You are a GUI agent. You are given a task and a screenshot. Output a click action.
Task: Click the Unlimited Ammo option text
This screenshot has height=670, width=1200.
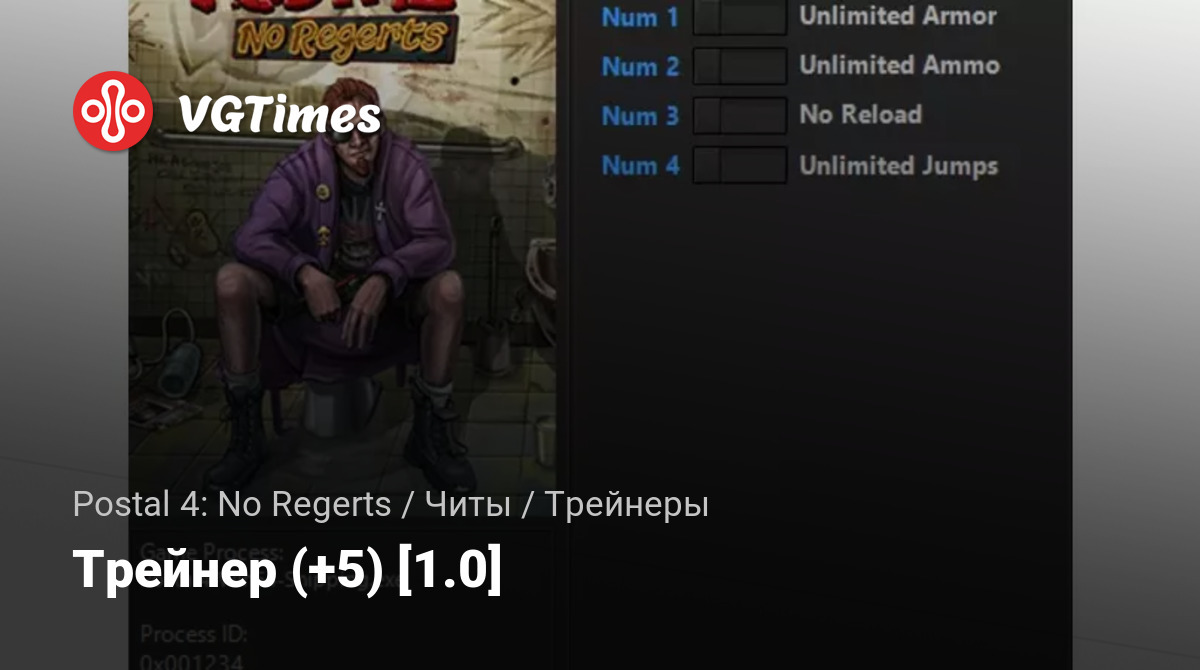(899, 66)
